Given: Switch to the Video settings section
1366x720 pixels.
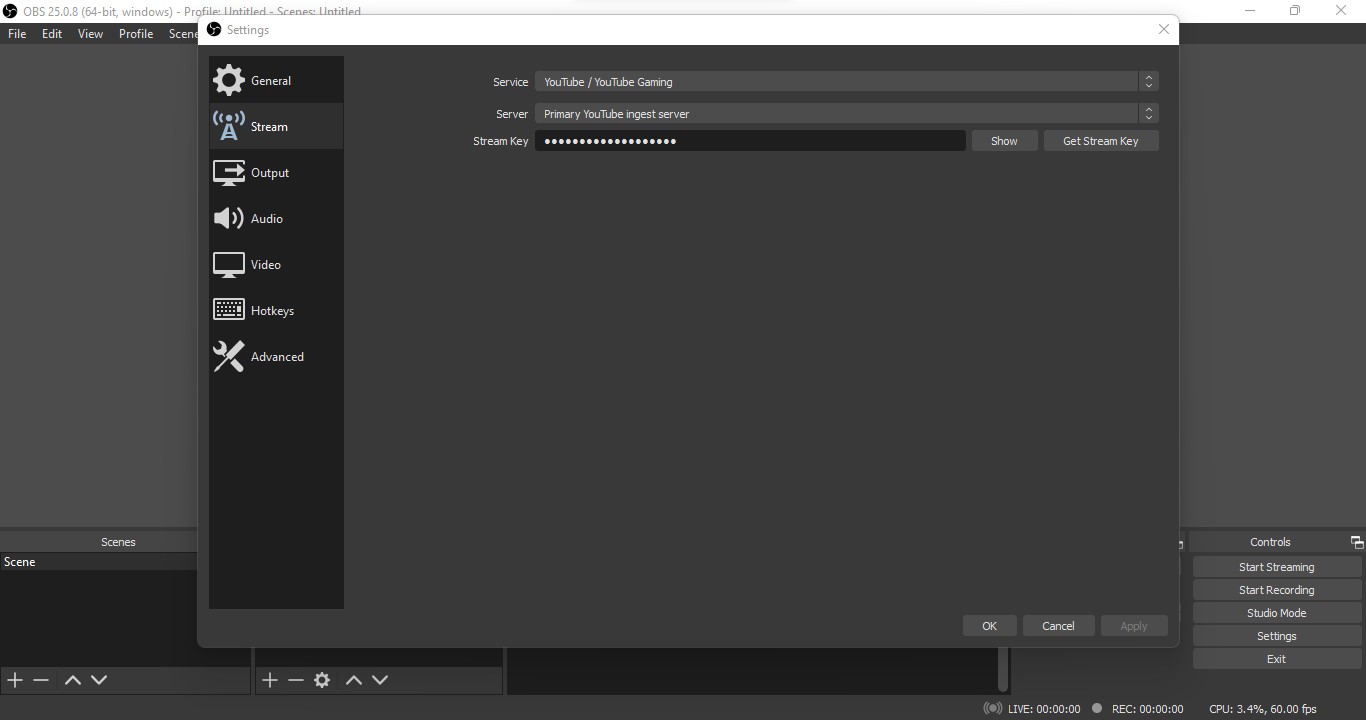Looking at the screenshot, I should click(276, 264).
